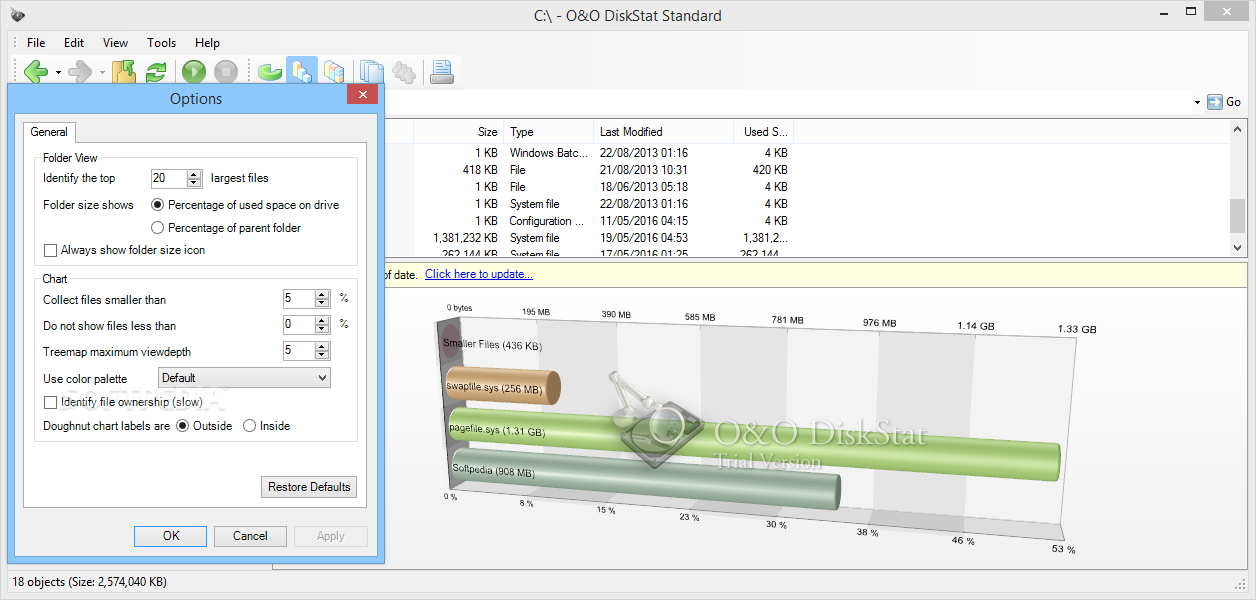Sort by the Last Modified column header
Viewport: 1256px width, 600px height.
tap(664, 132)
